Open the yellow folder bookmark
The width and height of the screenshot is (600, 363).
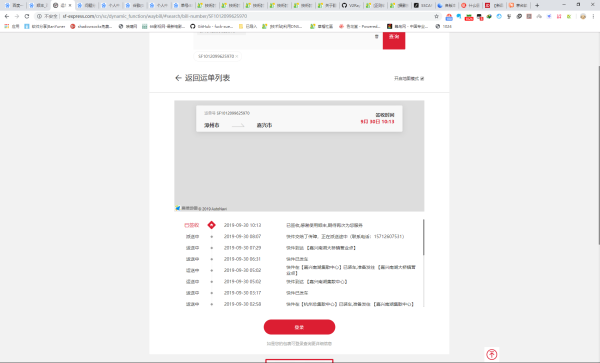click(x=248, y=26)
